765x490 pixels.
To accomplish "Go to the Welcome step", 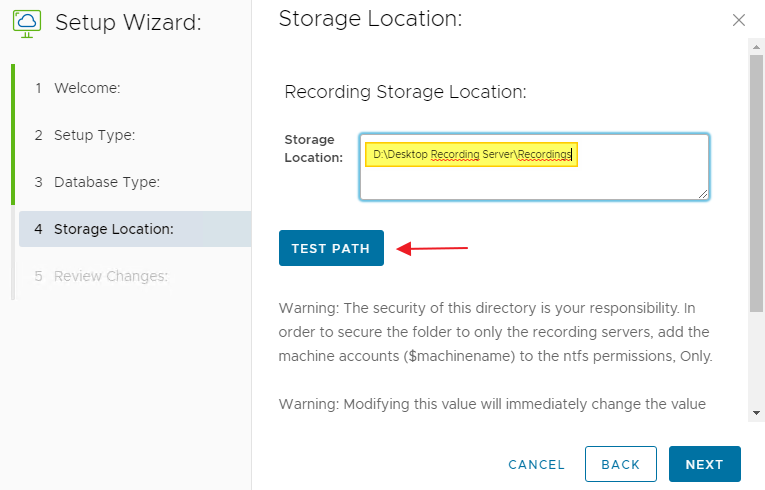I will [x=86, y=88].
